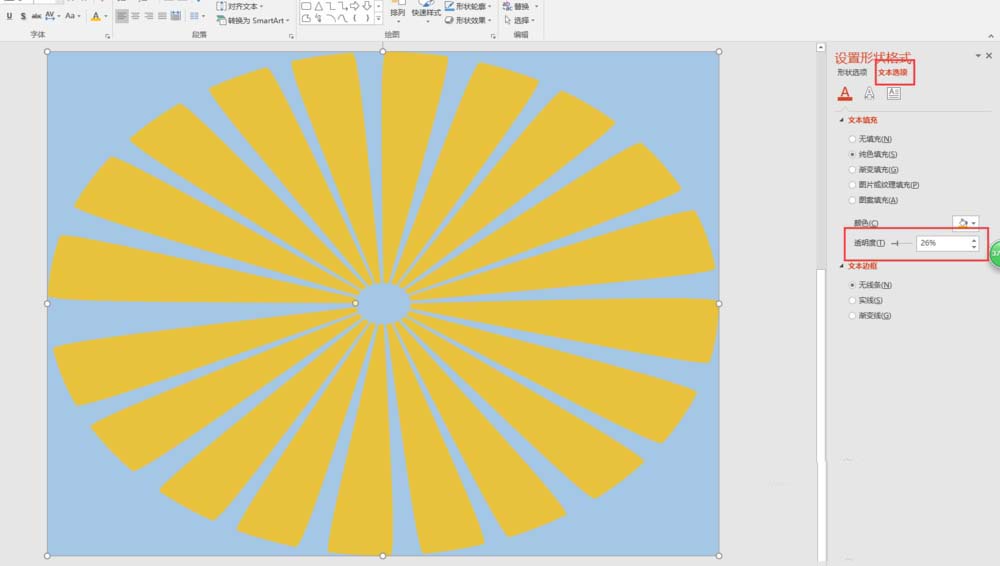Increase transparency with up spinner
The image size is (1000, 566).
(x=974, y=240)
